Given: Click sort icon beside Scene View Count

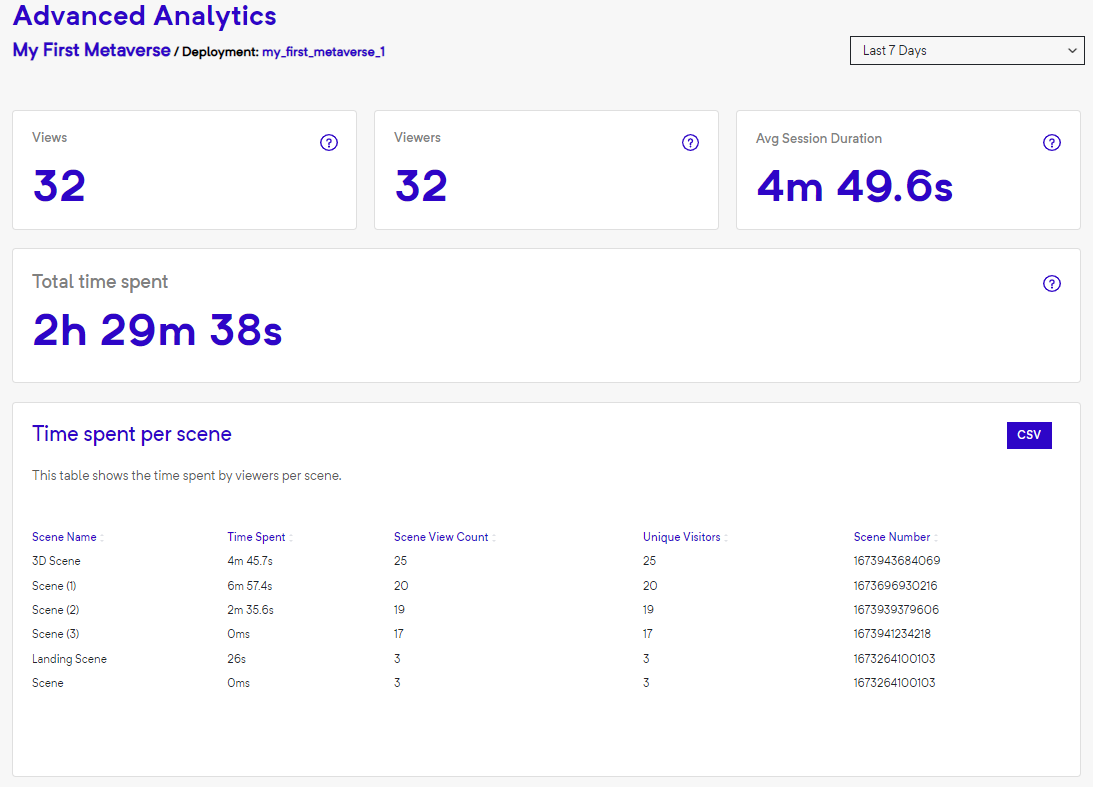Looking at the screenshot, I should (494, 538).
